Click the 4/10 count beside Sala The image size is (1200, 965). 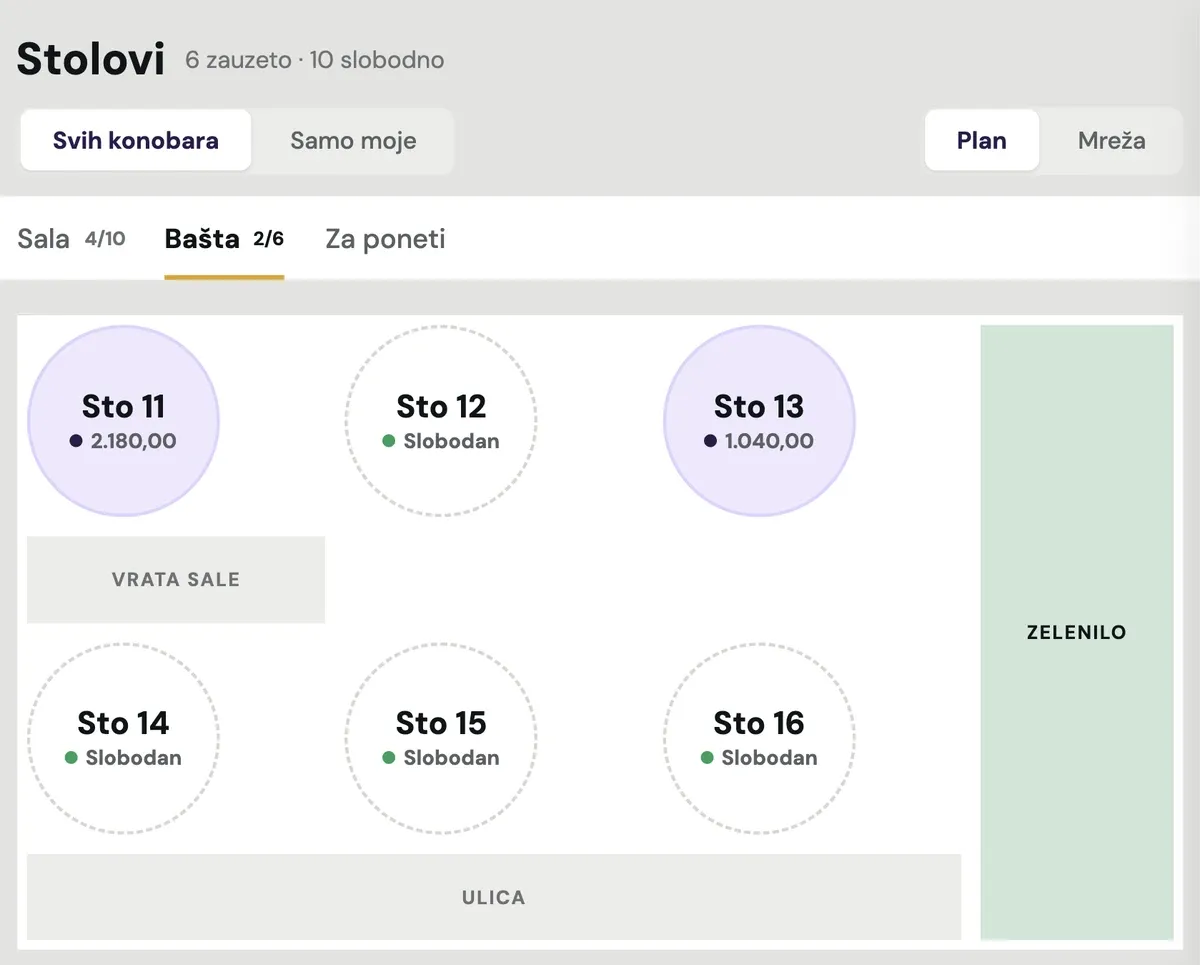(104, 238)
